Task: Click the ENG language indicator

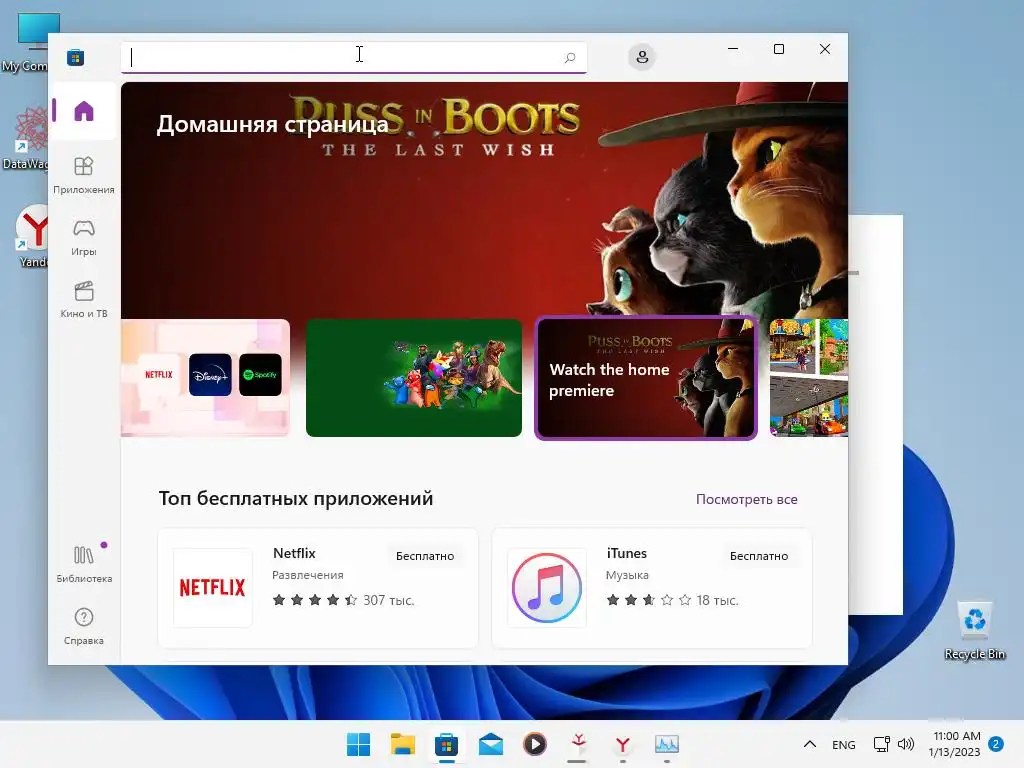Action: pyautogui.click(x=844, y=744)
